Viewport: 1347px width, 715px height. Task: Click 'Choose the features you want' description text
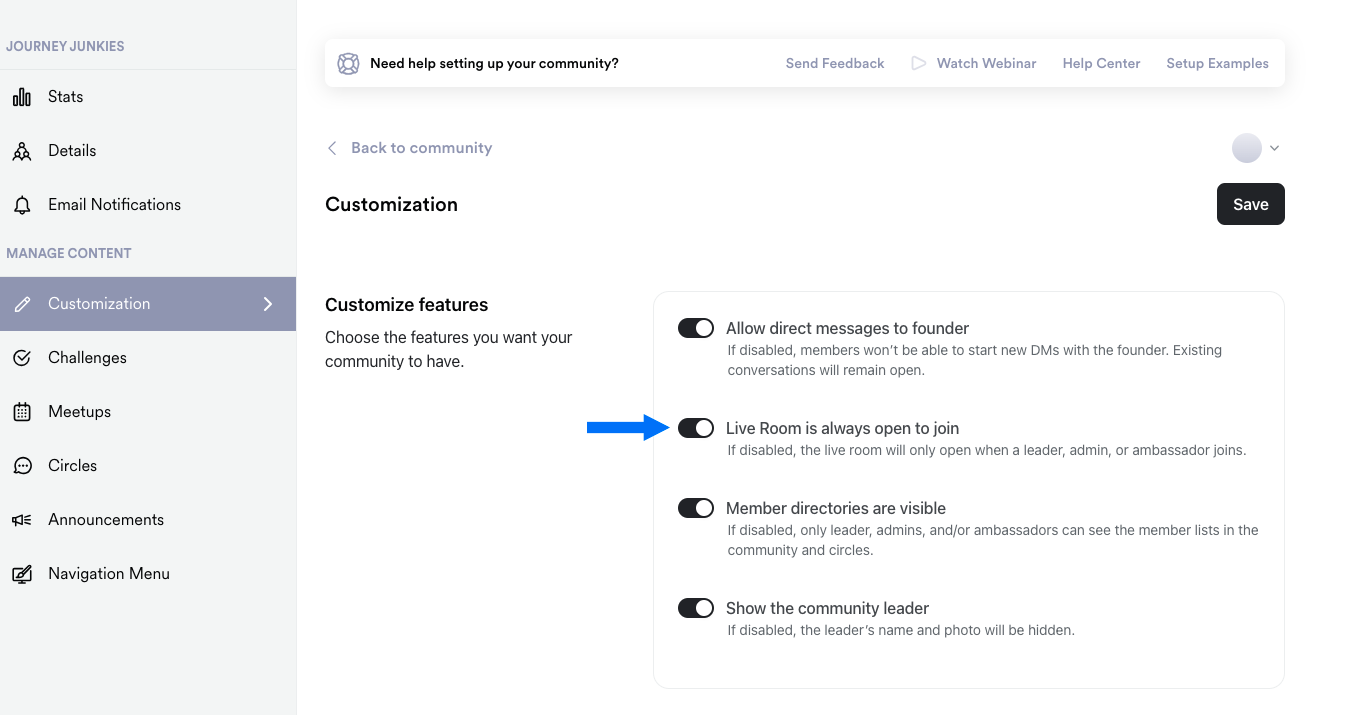[449, 349]
